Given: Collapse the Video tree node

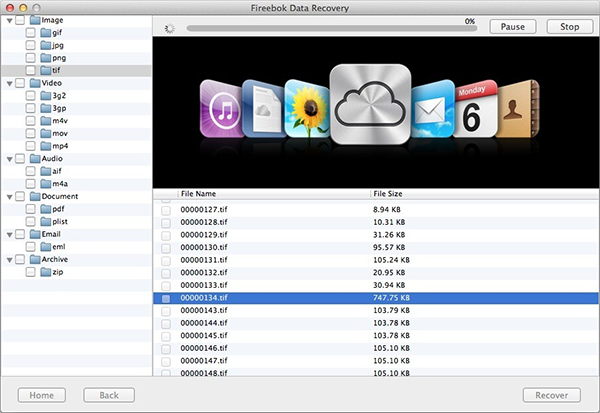Looking at the screenshot, I should (x=10, y=83).
